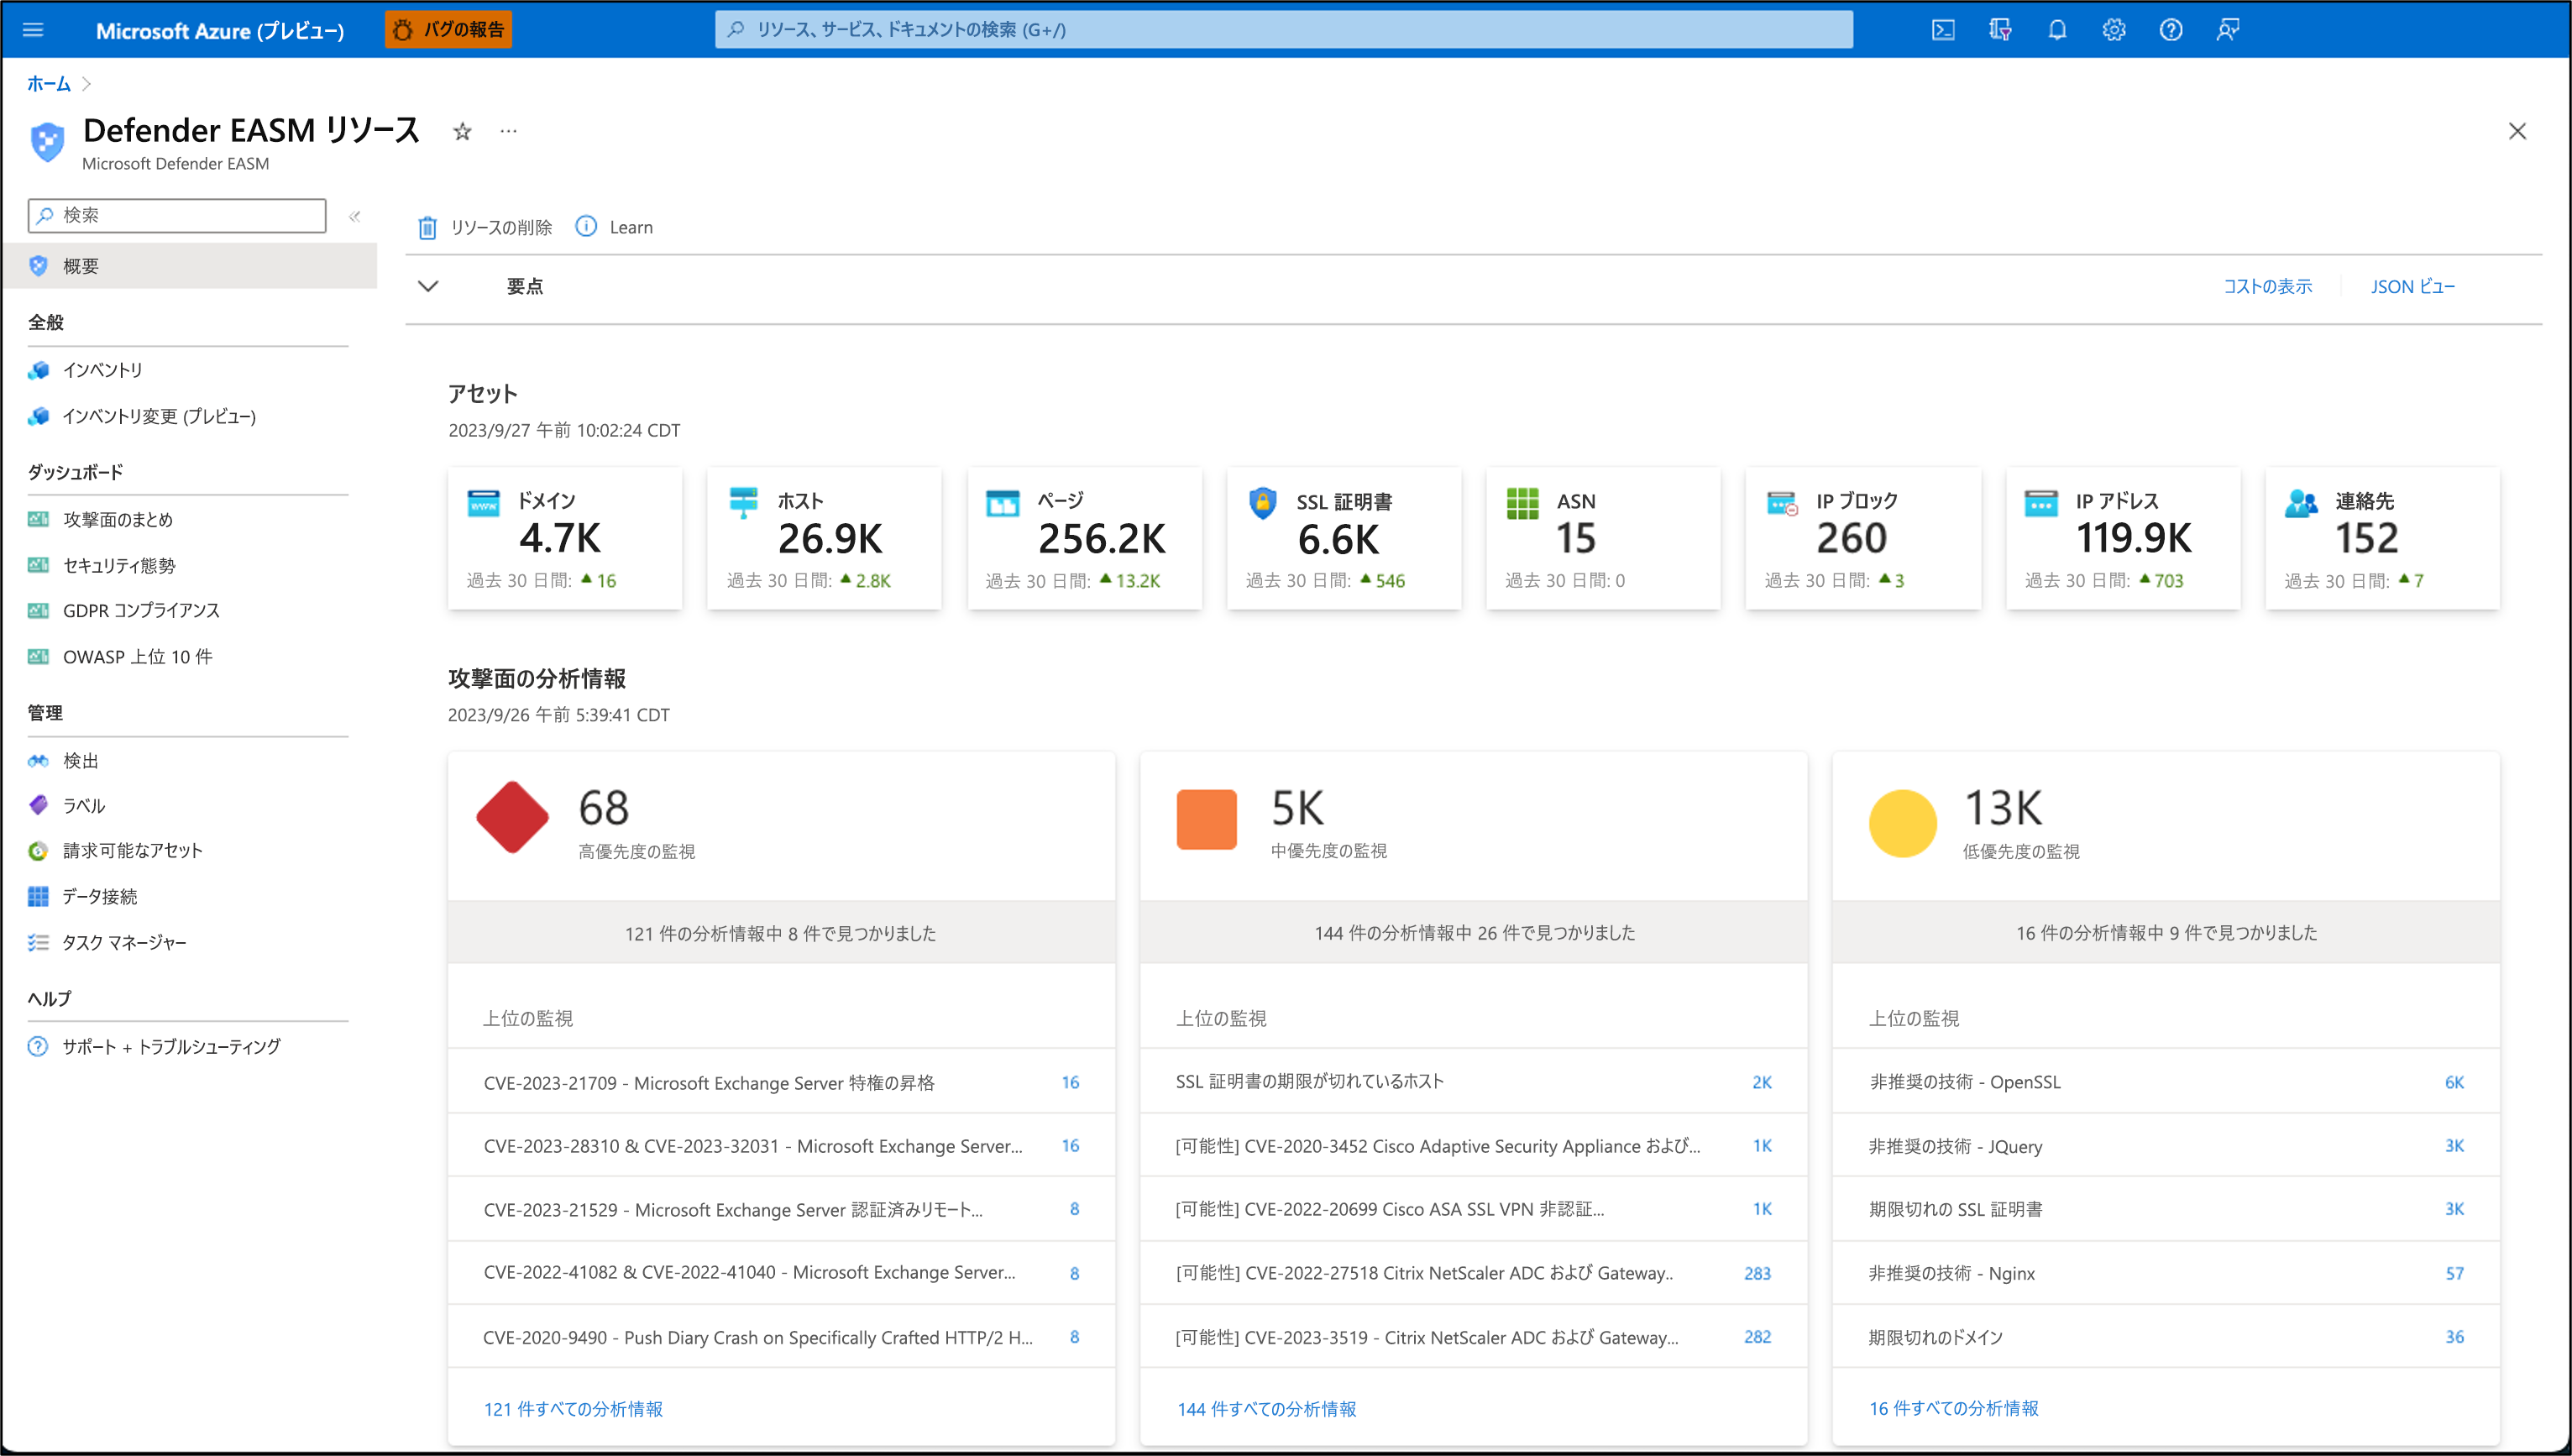Click 144 件すべての分析情報 link
The image size is (2572, 1456).
[1266, 1409]
